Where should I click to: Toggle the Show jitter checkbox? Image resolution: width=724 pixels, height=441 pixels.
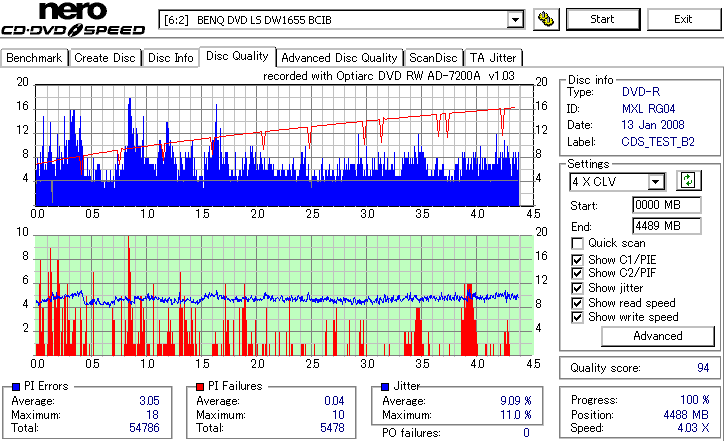click(x=577, y=288)
